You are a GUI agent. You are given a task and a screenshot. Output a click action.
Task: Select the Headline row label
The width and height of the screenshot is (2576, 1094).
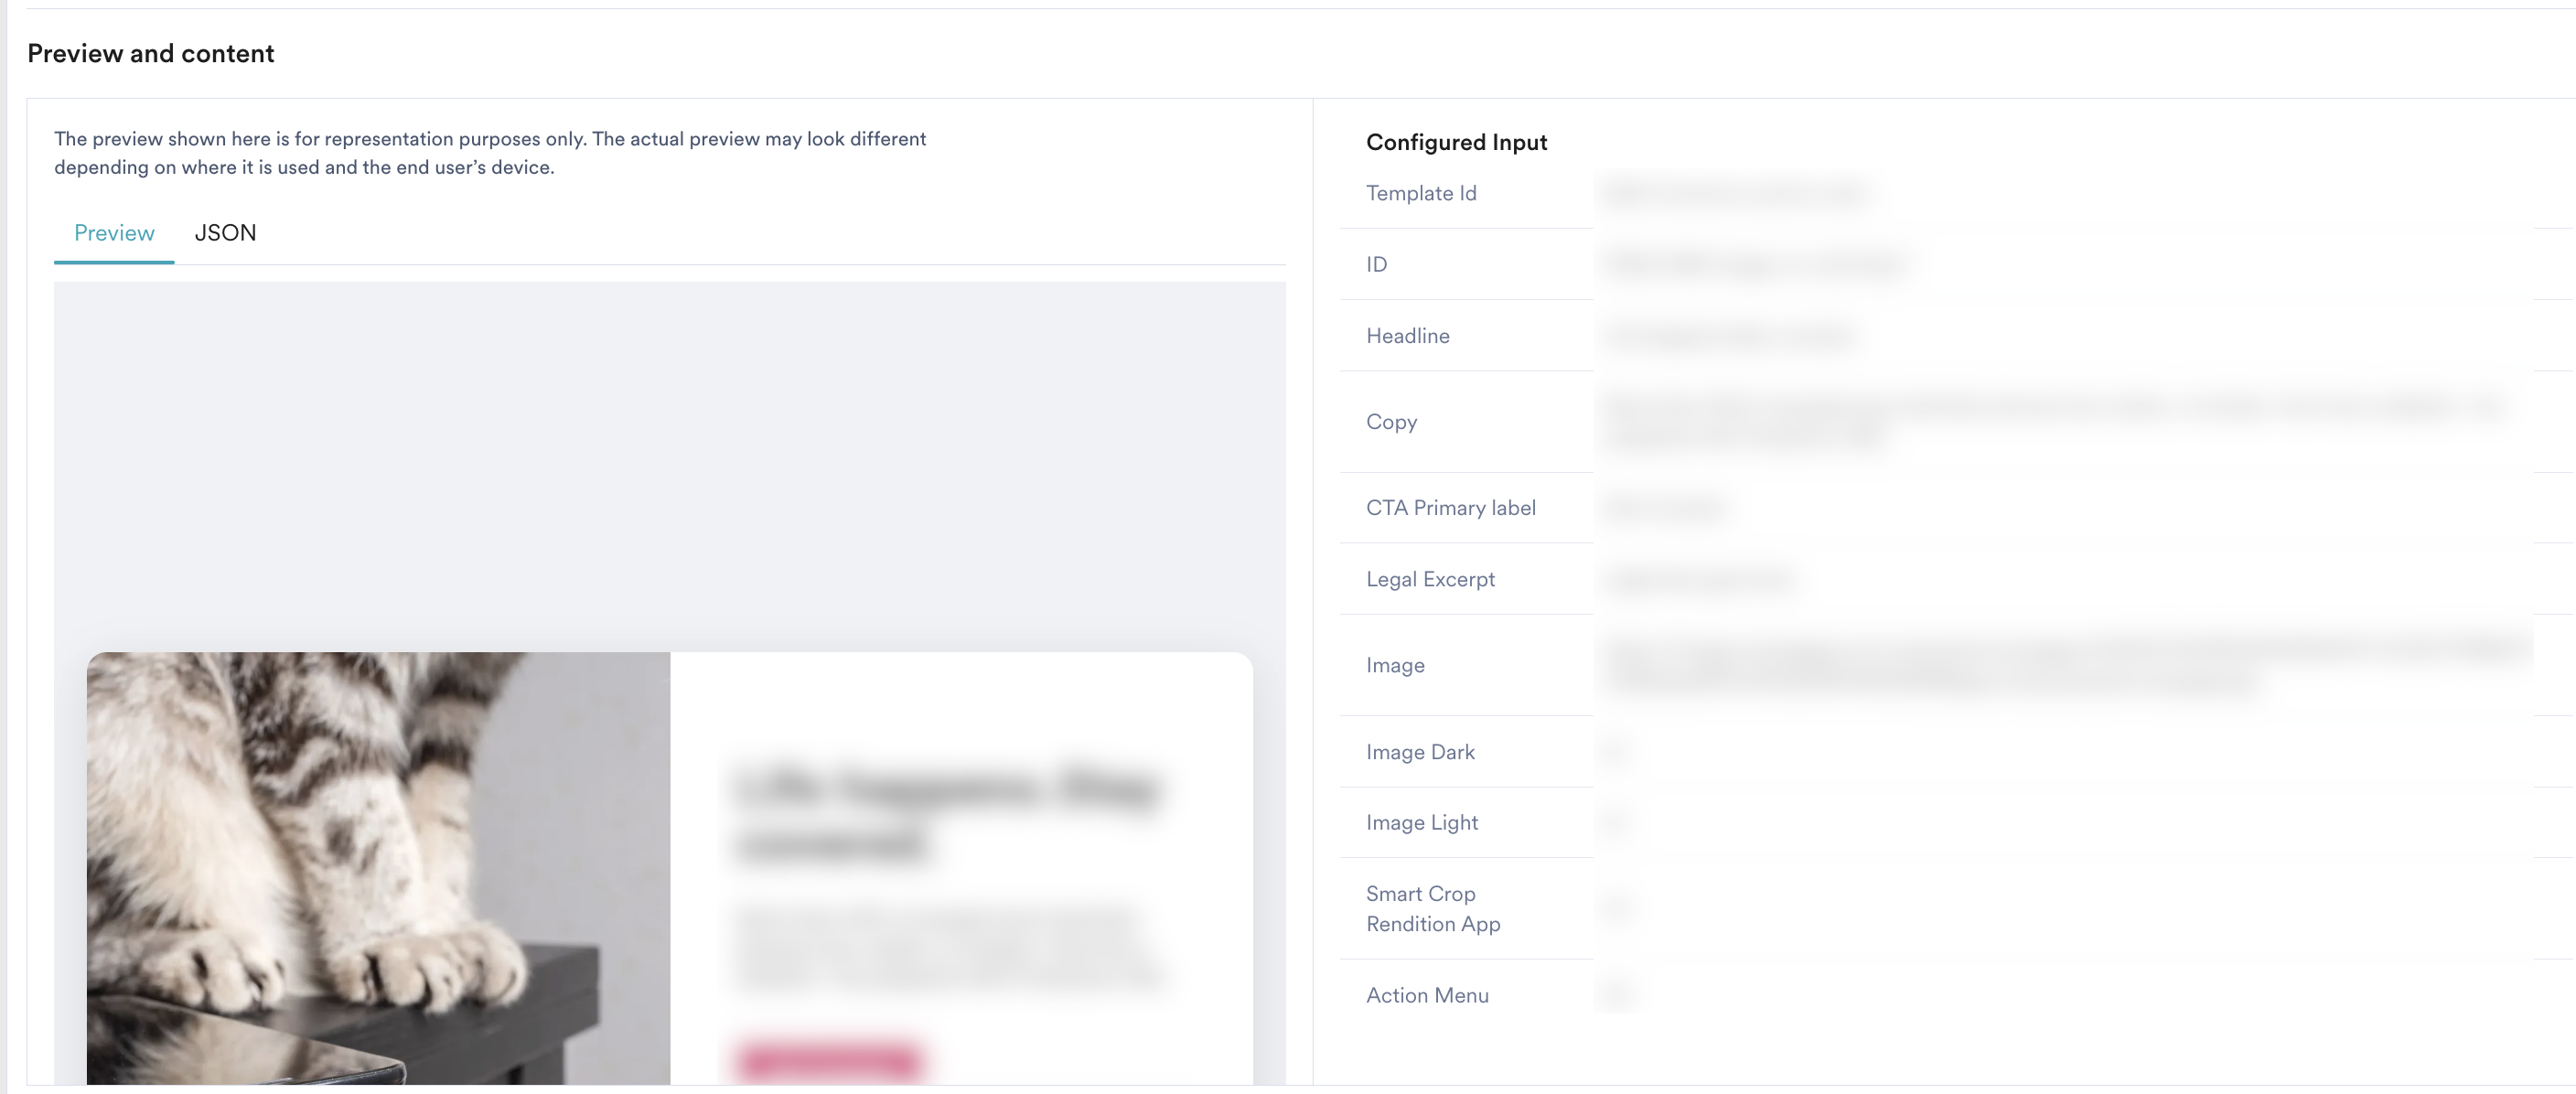tap(1407, 336)
